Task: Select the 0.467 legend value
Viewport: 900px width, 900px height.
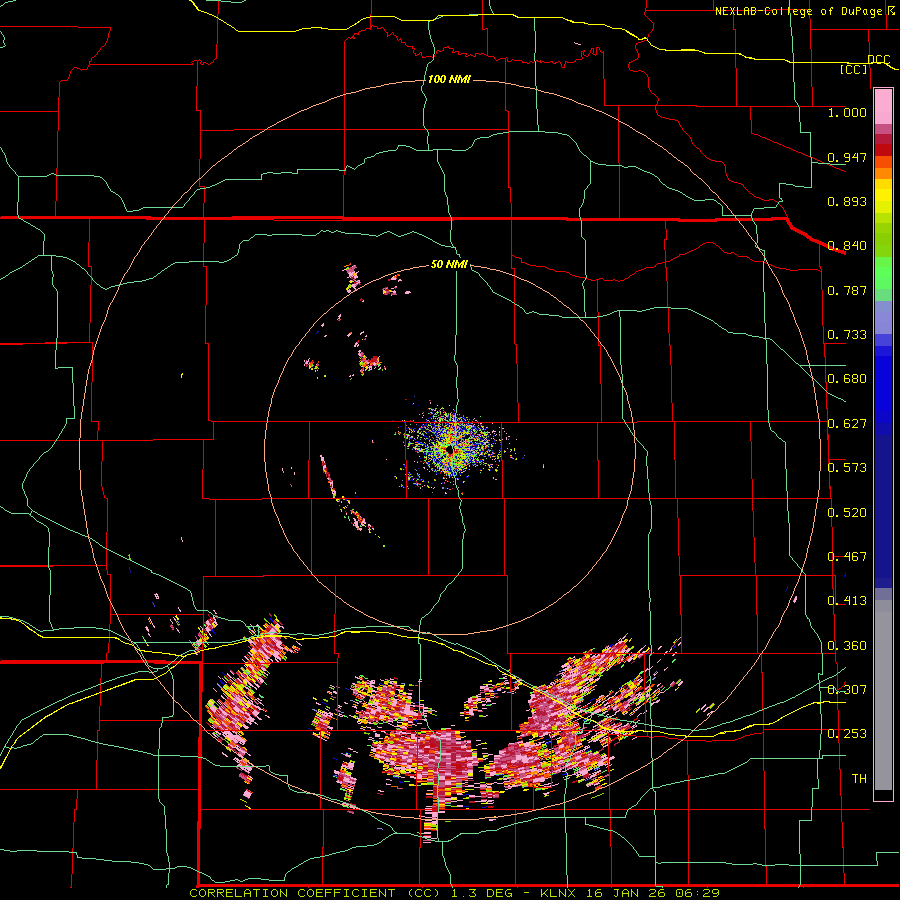Action: [x=847, y=557]
